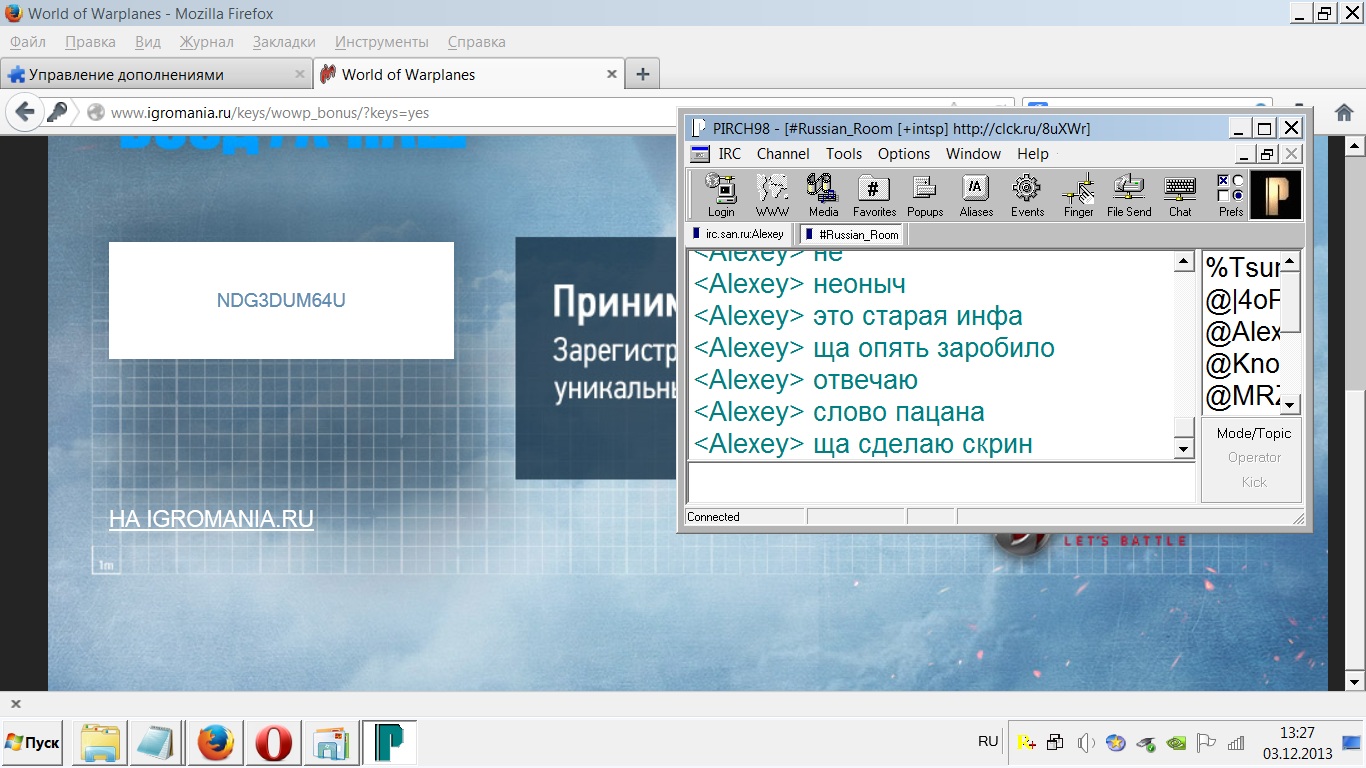The image size is (1366, 768).
Task: Click the key icon next to address bar
Action: click(x=57, y=112)
